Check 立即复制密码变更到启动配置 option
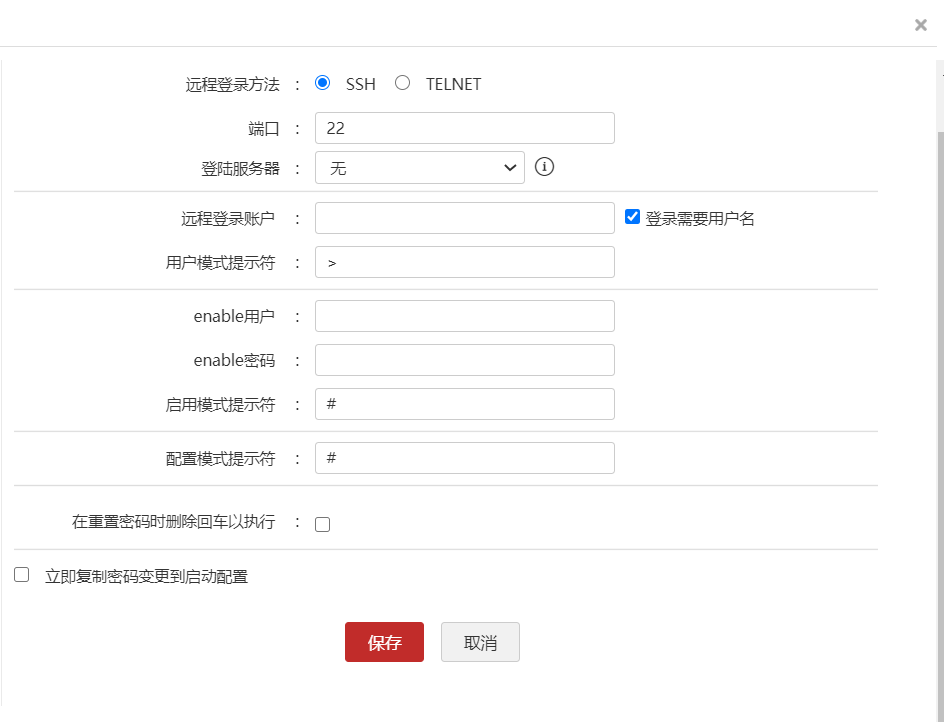Image resolution: width=944 pixels, height=722 pixels. click(x=22, y=575)
